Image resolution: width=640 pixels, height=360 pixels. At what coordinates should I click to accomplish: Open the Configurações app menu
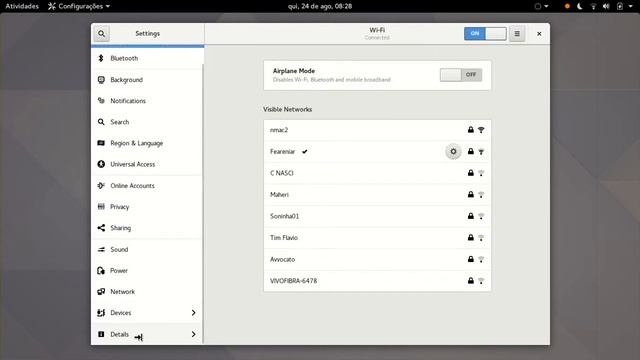[79, 6]
